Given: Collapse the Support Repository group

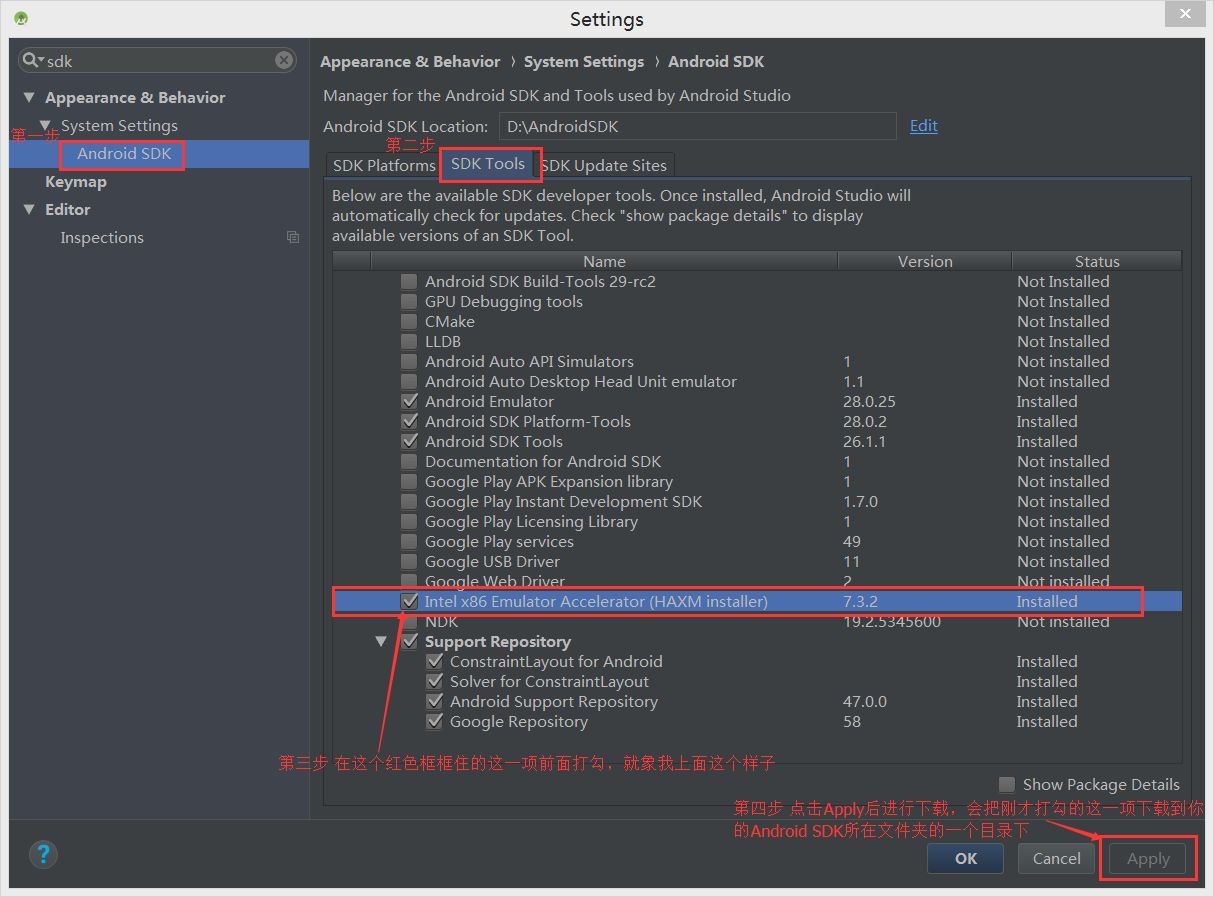Looking at the screenshot, I should click(381, 642).
